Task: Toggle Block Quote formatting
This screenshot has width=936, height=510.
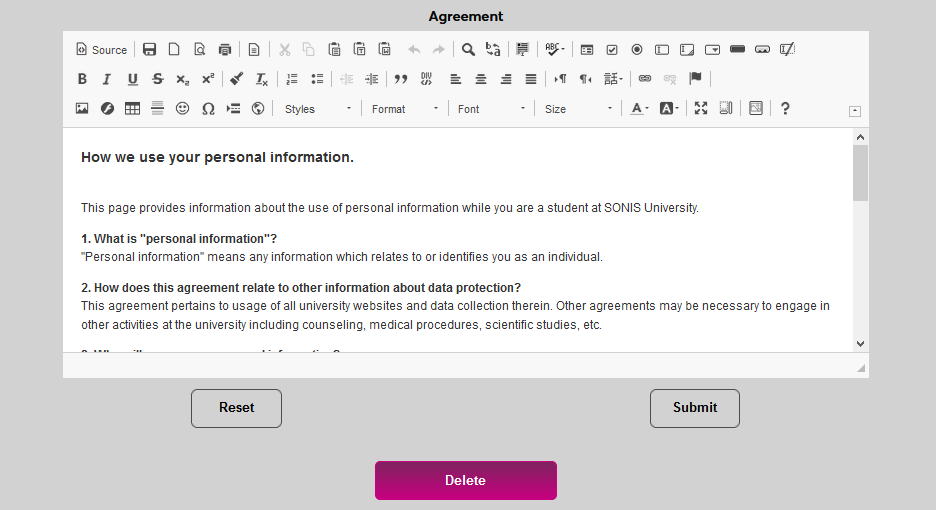Action: (401, 79)
